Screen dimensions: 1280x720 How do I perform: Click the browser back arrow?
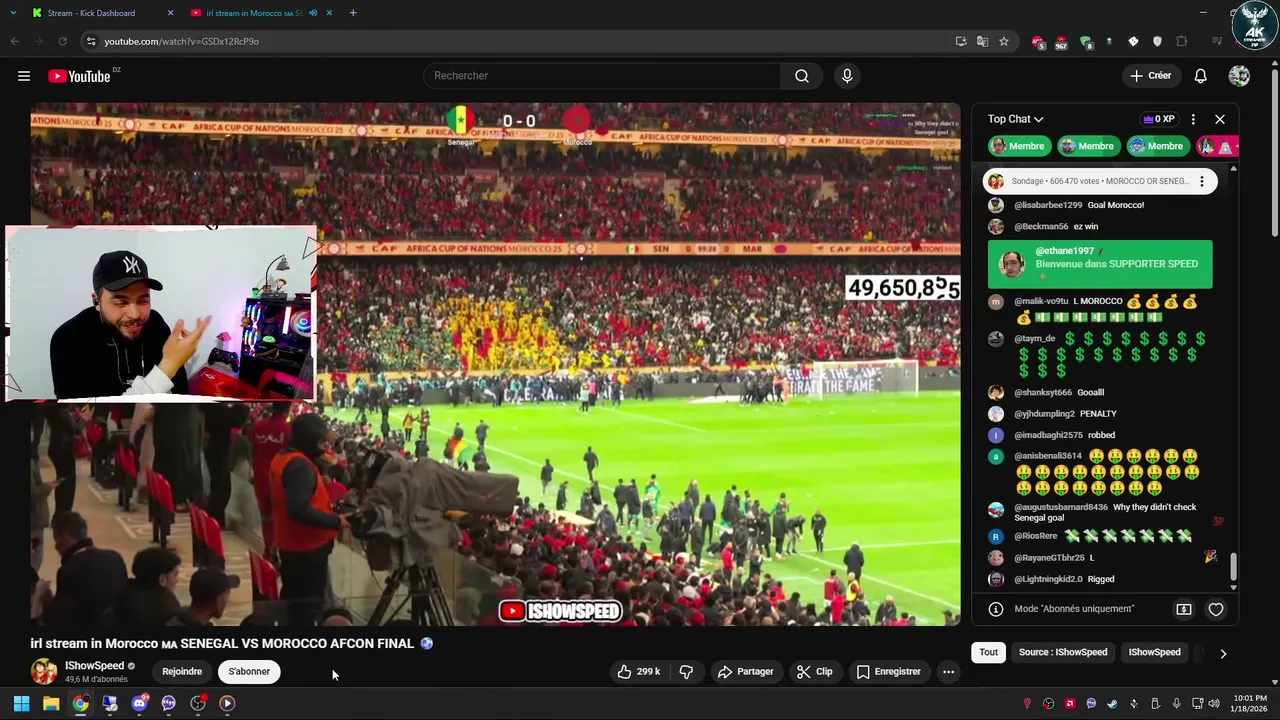(x=14, y=41)
